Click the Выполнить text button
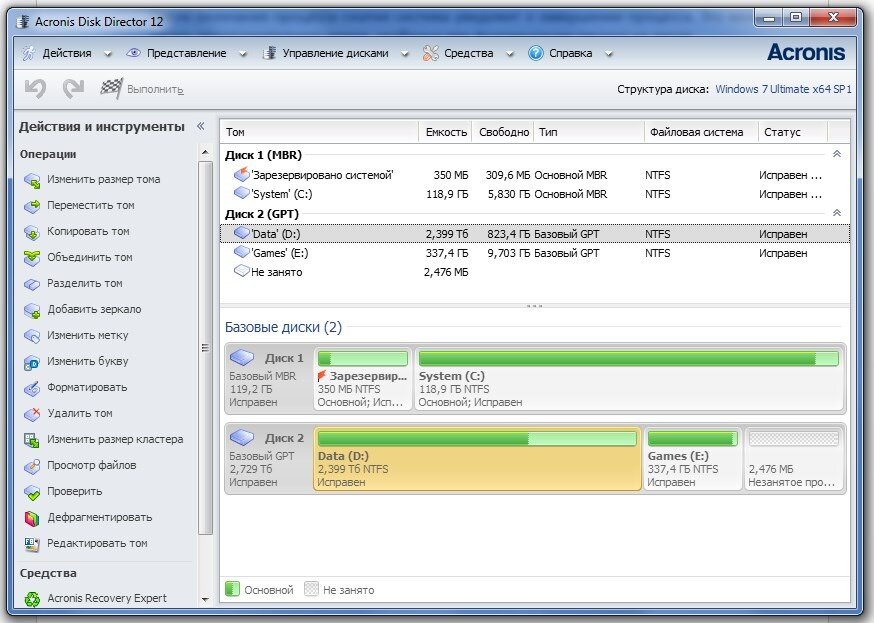This screenshot has width=874, height=623. coord(155,89)
